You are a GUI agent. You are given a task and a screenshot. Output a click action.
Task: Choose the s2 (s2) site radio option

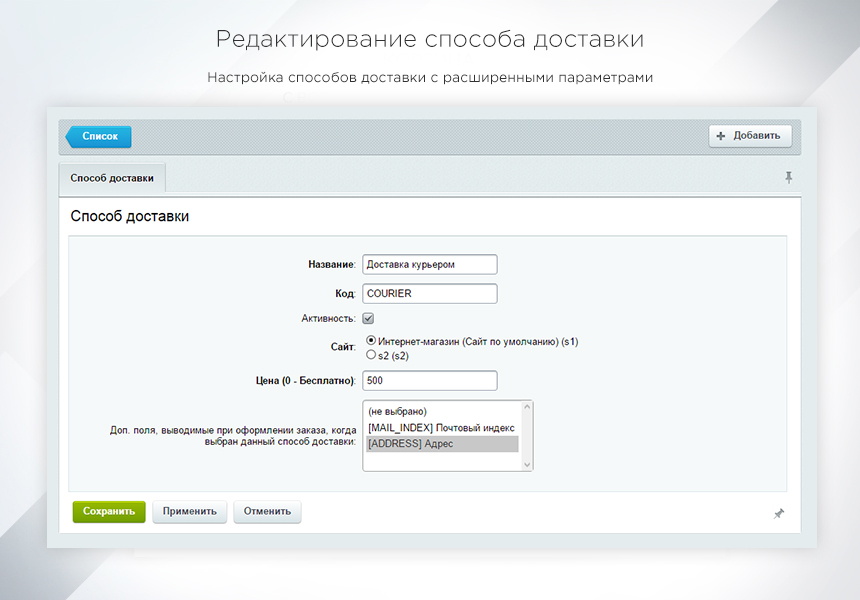[x=371, y=355]
